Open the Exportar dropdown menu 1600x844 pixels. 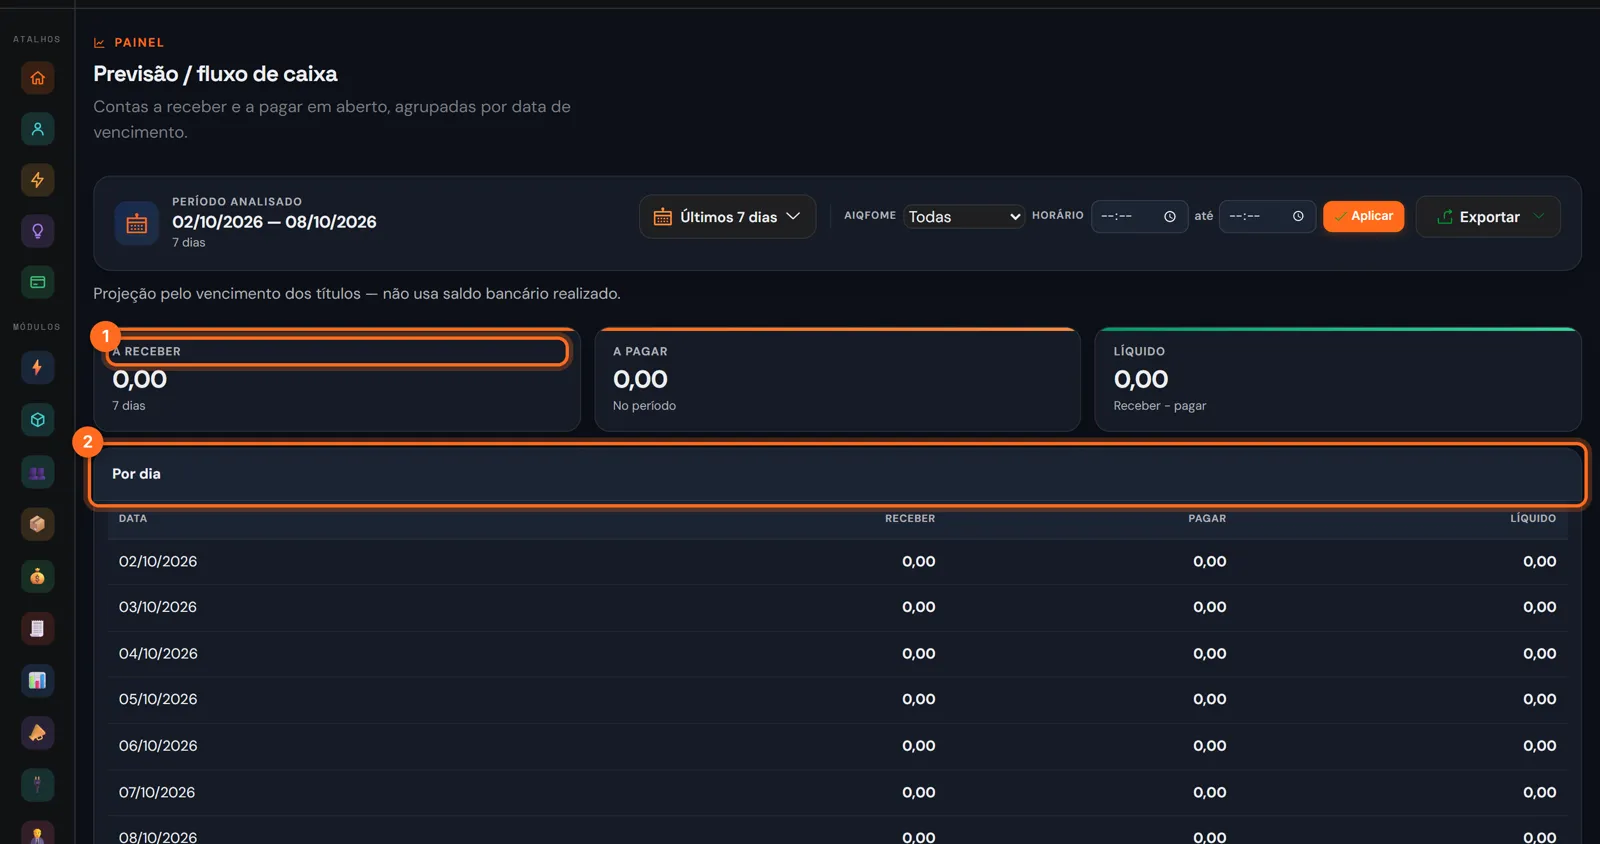pos(1488,217)
